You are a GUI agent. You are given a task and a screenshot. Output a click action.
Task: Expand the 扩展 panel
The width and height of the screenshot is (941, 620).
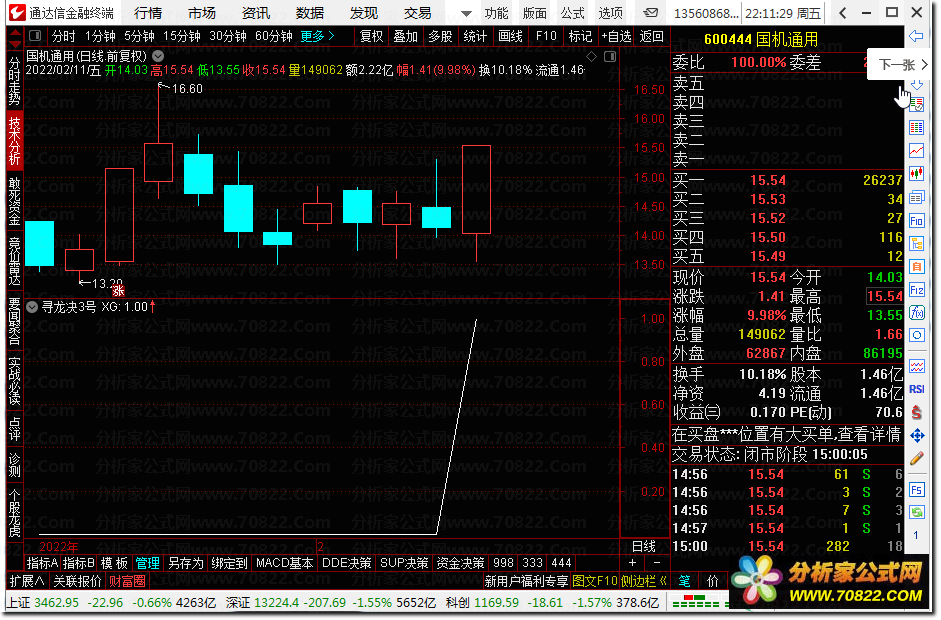click(x=26, y=581)
